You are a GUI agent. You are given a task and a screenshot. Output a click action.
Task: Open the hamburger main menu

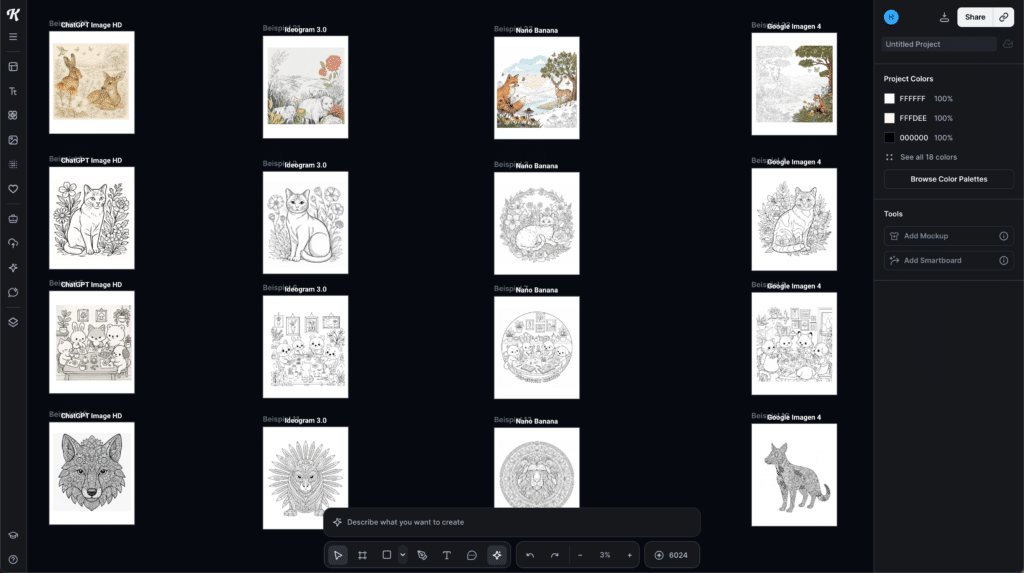[13, 37]
